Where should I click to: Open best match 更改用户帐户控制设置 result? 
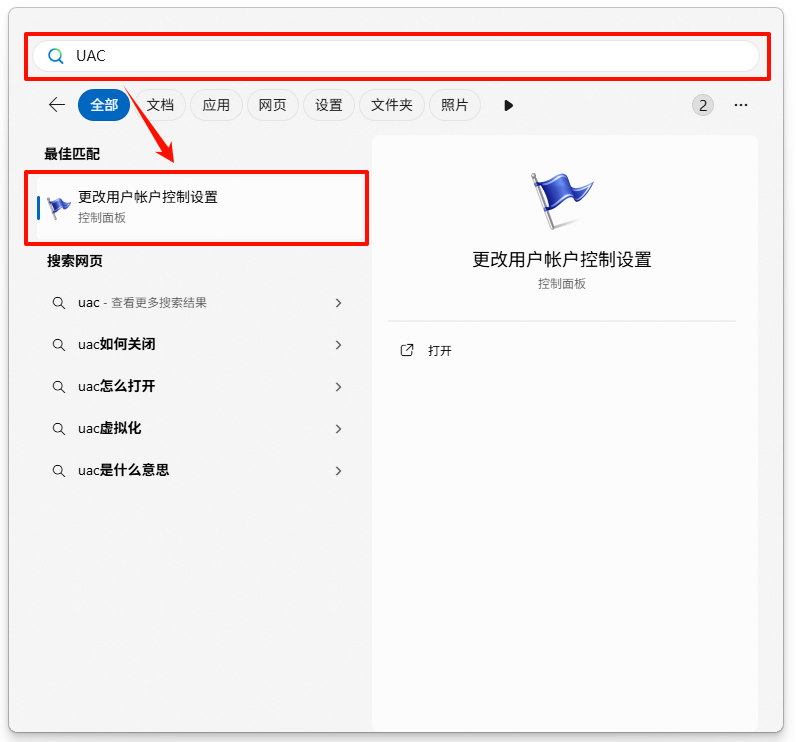click(201, 208)
